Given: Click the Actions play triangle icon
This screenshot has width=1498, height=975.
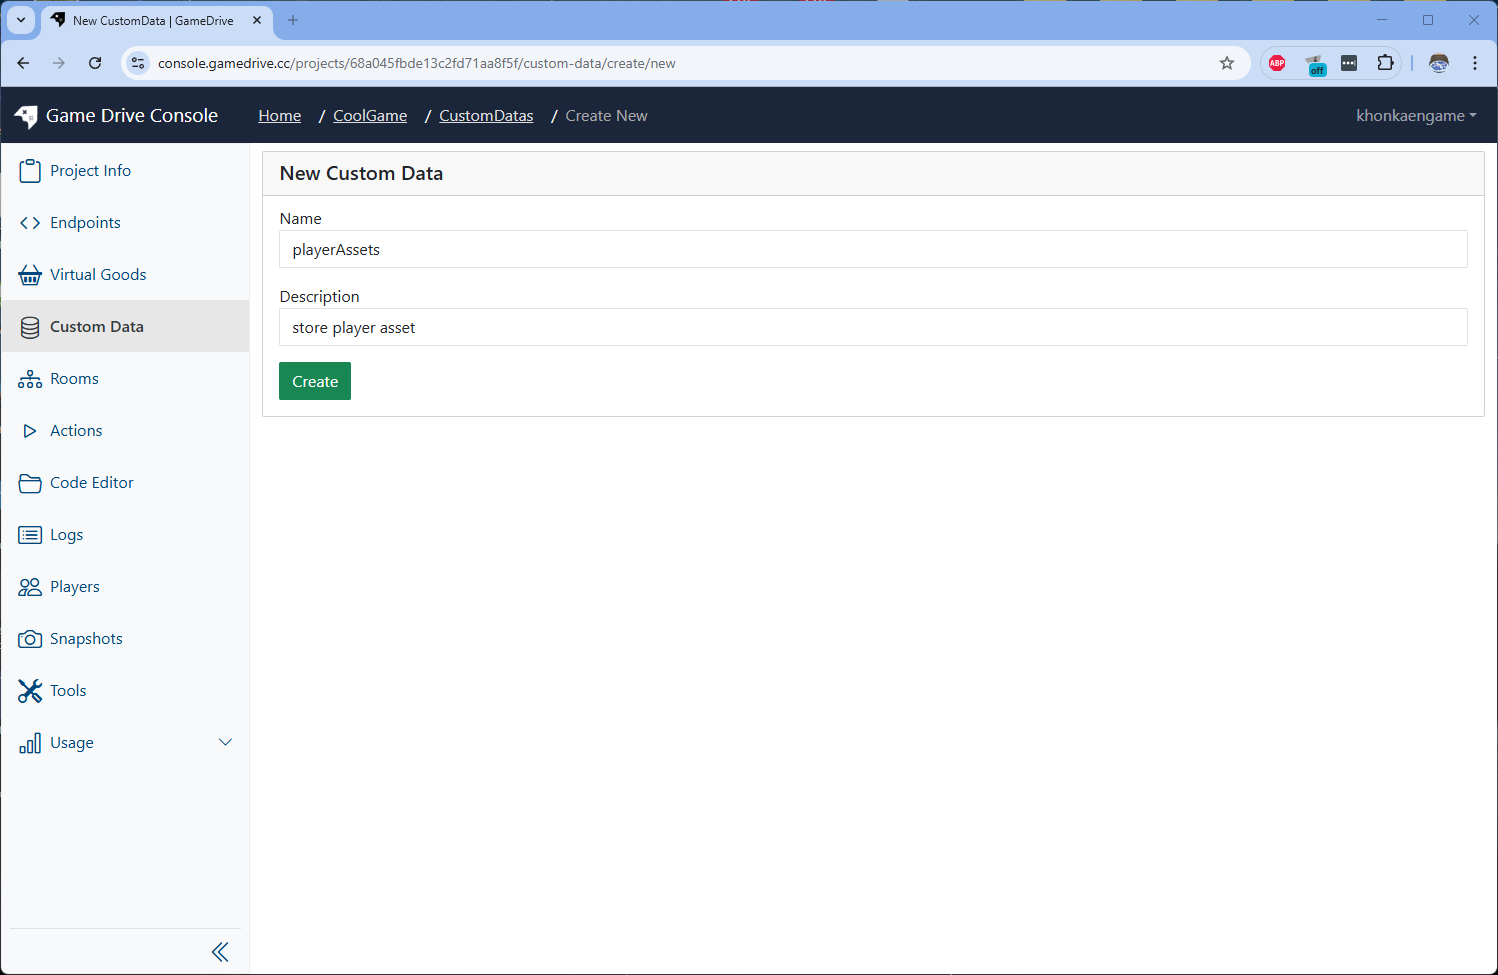Looking at the screenshot, I should pyautogui.click(x=30, y=431).
